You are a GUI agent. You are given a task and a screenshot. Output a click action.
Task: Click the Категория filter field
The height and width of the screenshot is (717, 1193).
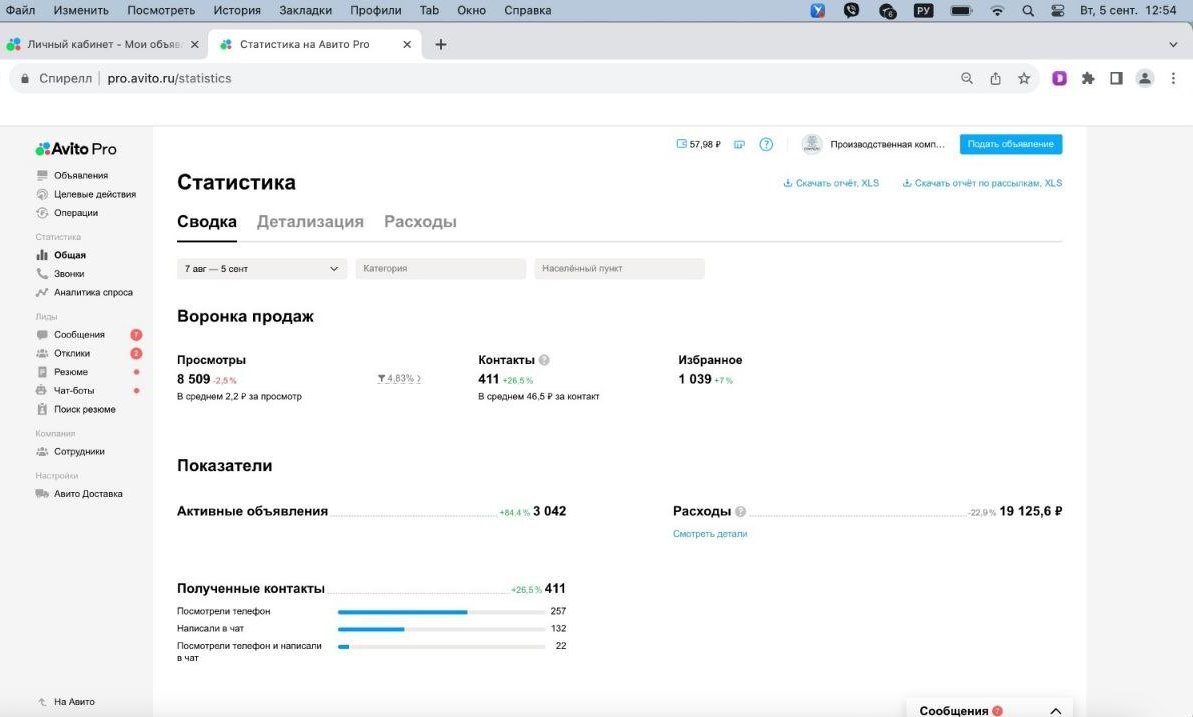pyautogui.click(x=440, y=269)
